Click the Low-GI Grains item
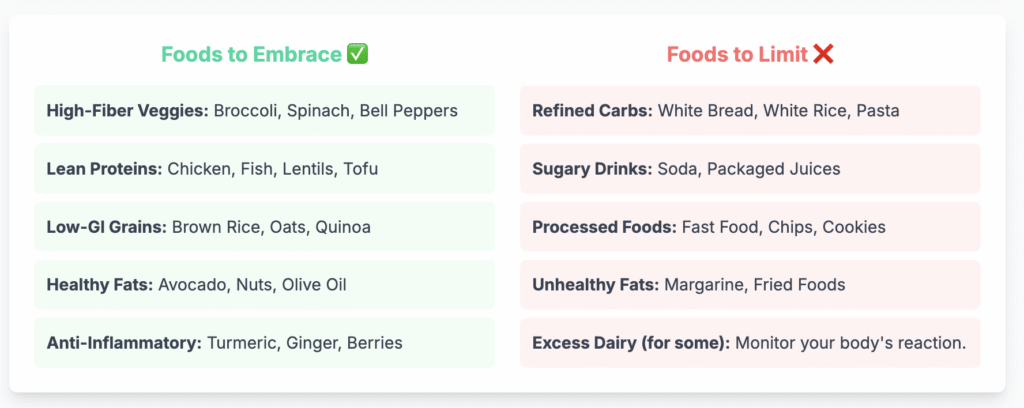The image size is (1024, 408). (264, 227)
